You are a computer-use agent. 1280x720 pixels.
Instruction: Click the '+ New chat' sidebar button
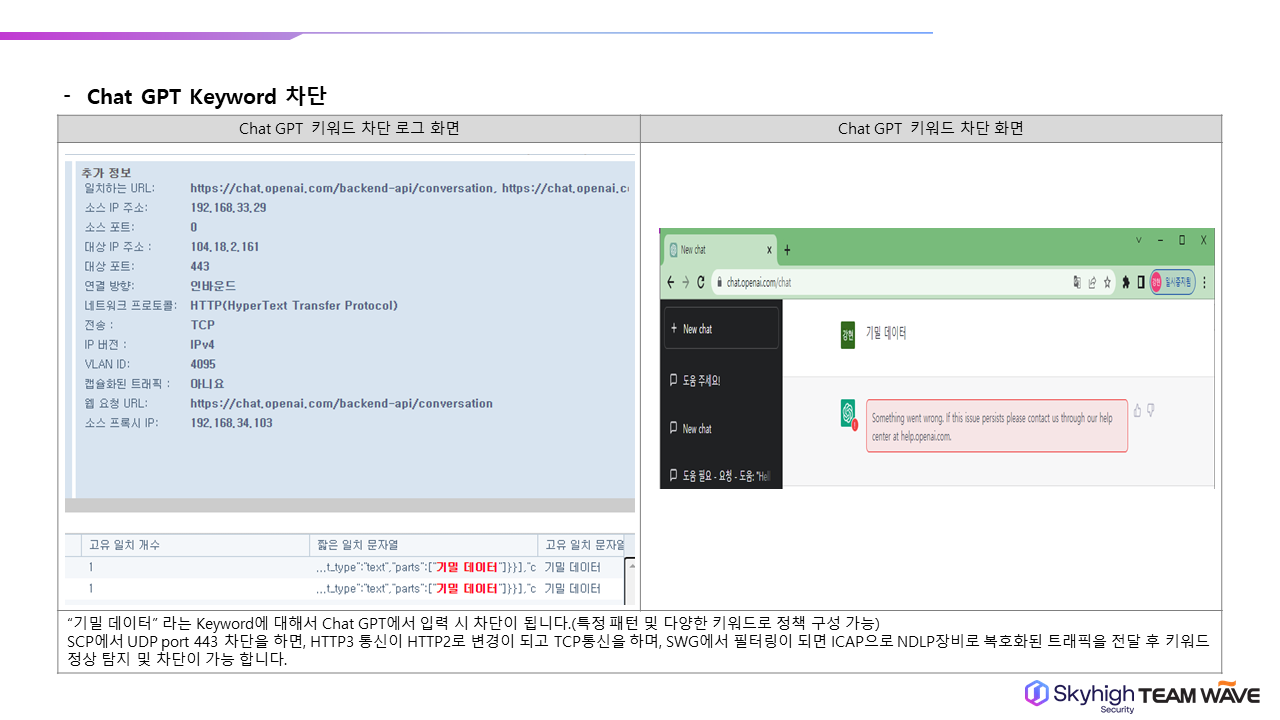click(x=721, y=328)
